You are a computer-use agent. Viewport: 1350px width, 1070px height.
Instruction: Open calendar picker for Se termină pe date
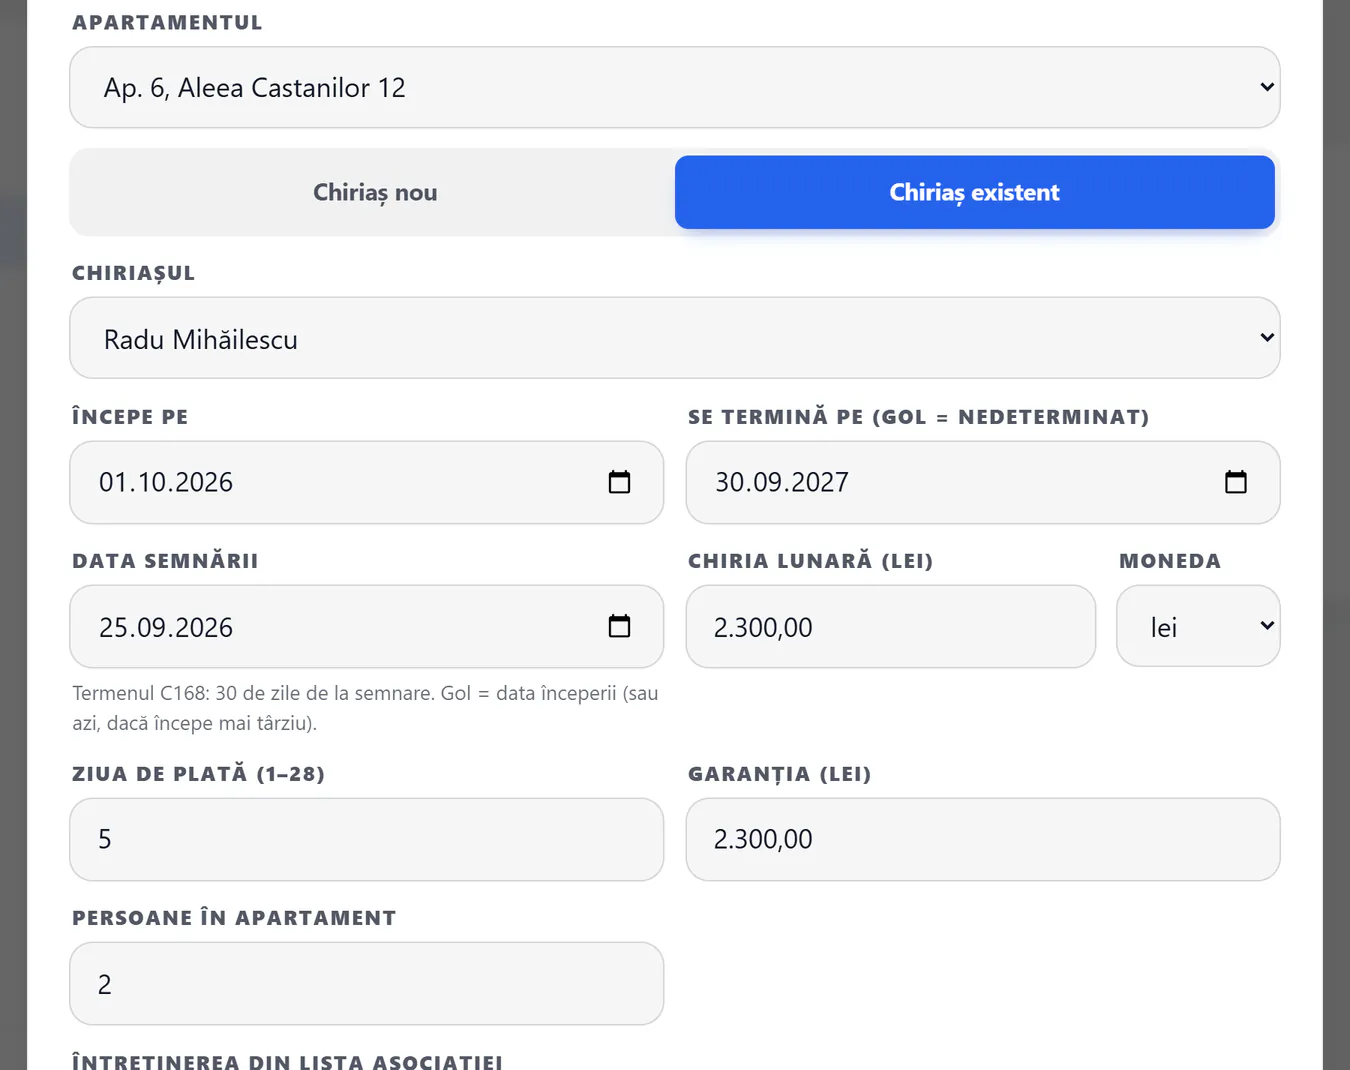(x=1236, y=482)
